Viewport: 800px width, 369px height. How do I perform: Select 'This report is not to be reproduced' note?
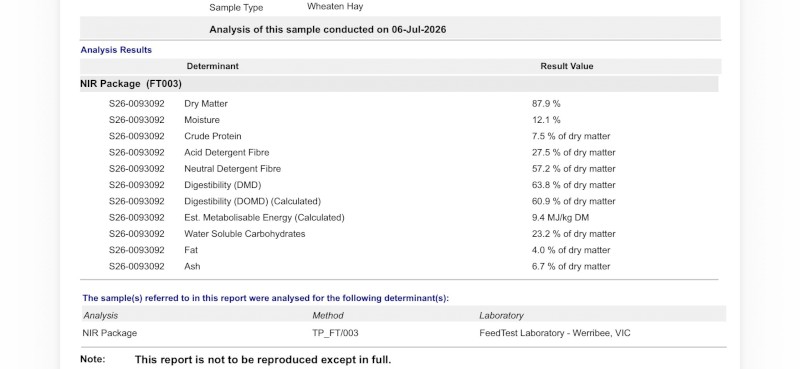click(x=263, y=360)
